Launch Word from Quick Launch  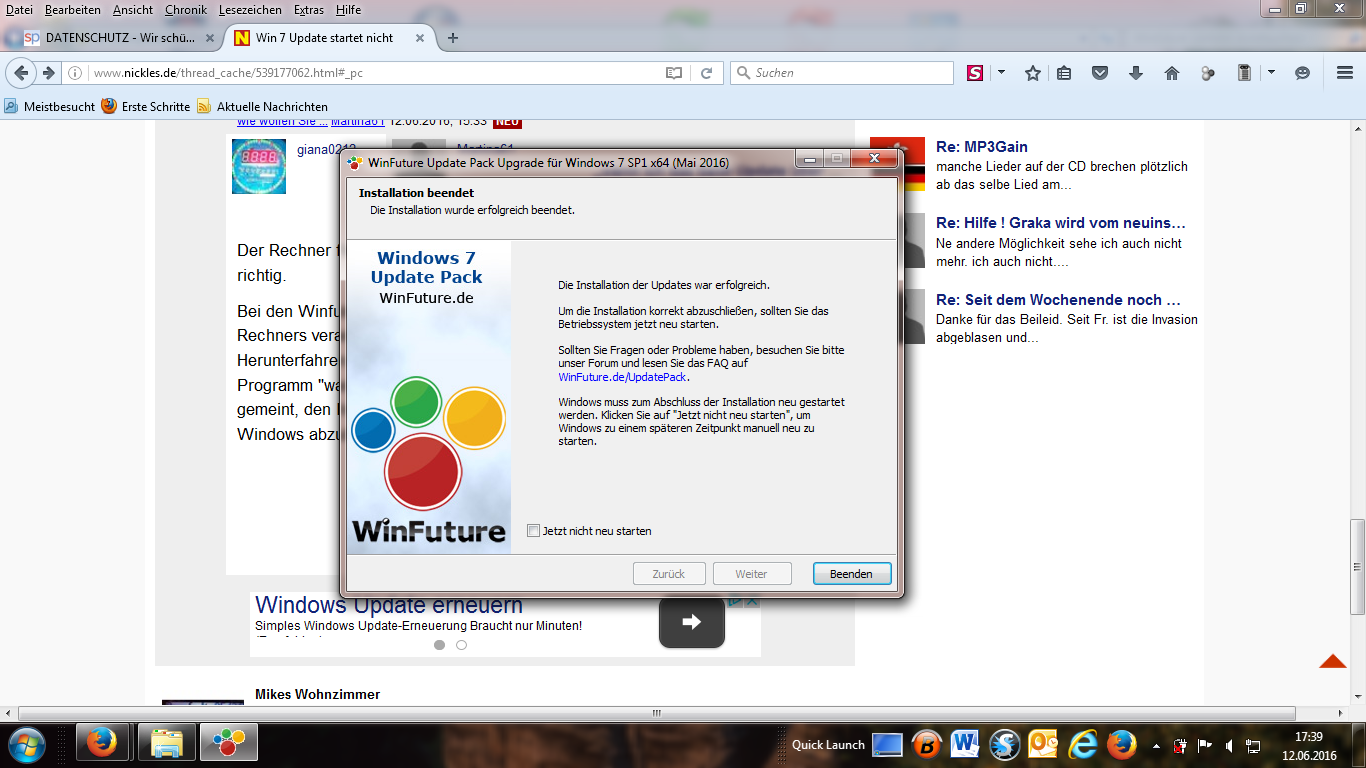click(x=965, y=745)
